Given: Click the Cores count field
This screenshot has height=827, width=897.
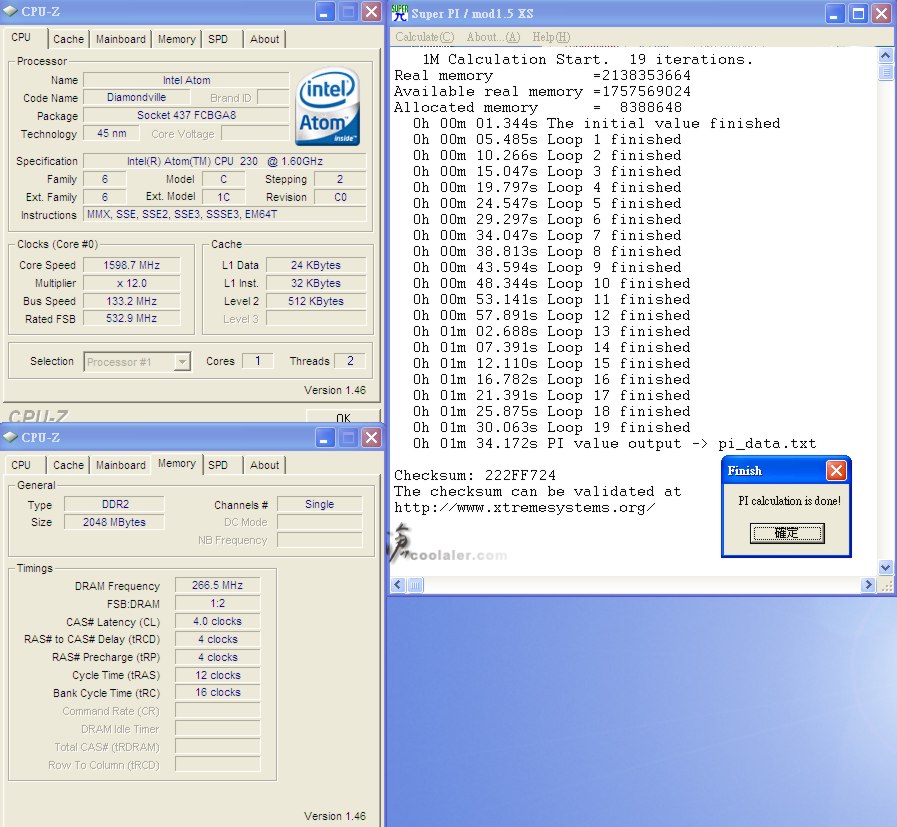Looking at the screenshot, I should coord(257,361).
